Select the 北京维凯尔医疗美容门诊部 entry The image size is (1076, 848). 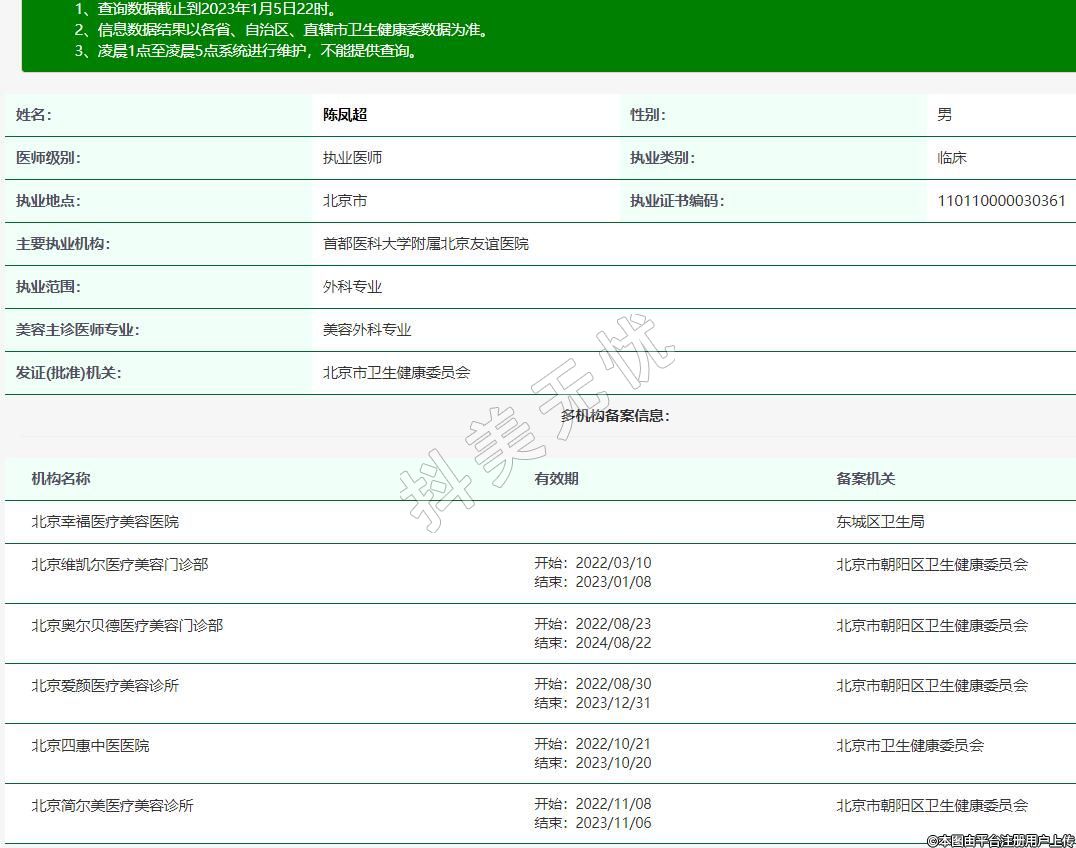click(120, 565)
